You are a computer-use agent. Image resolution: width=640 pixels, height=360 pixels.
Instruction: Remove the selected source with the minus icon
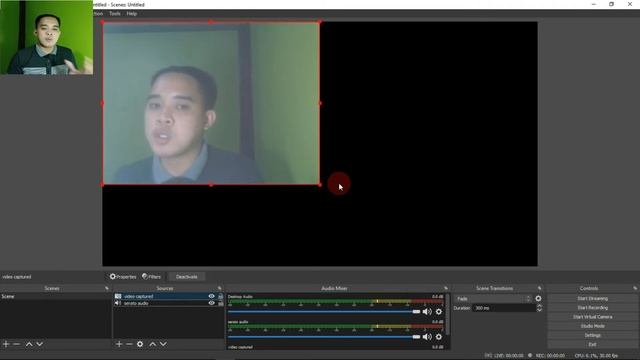[x=129, y=344]
